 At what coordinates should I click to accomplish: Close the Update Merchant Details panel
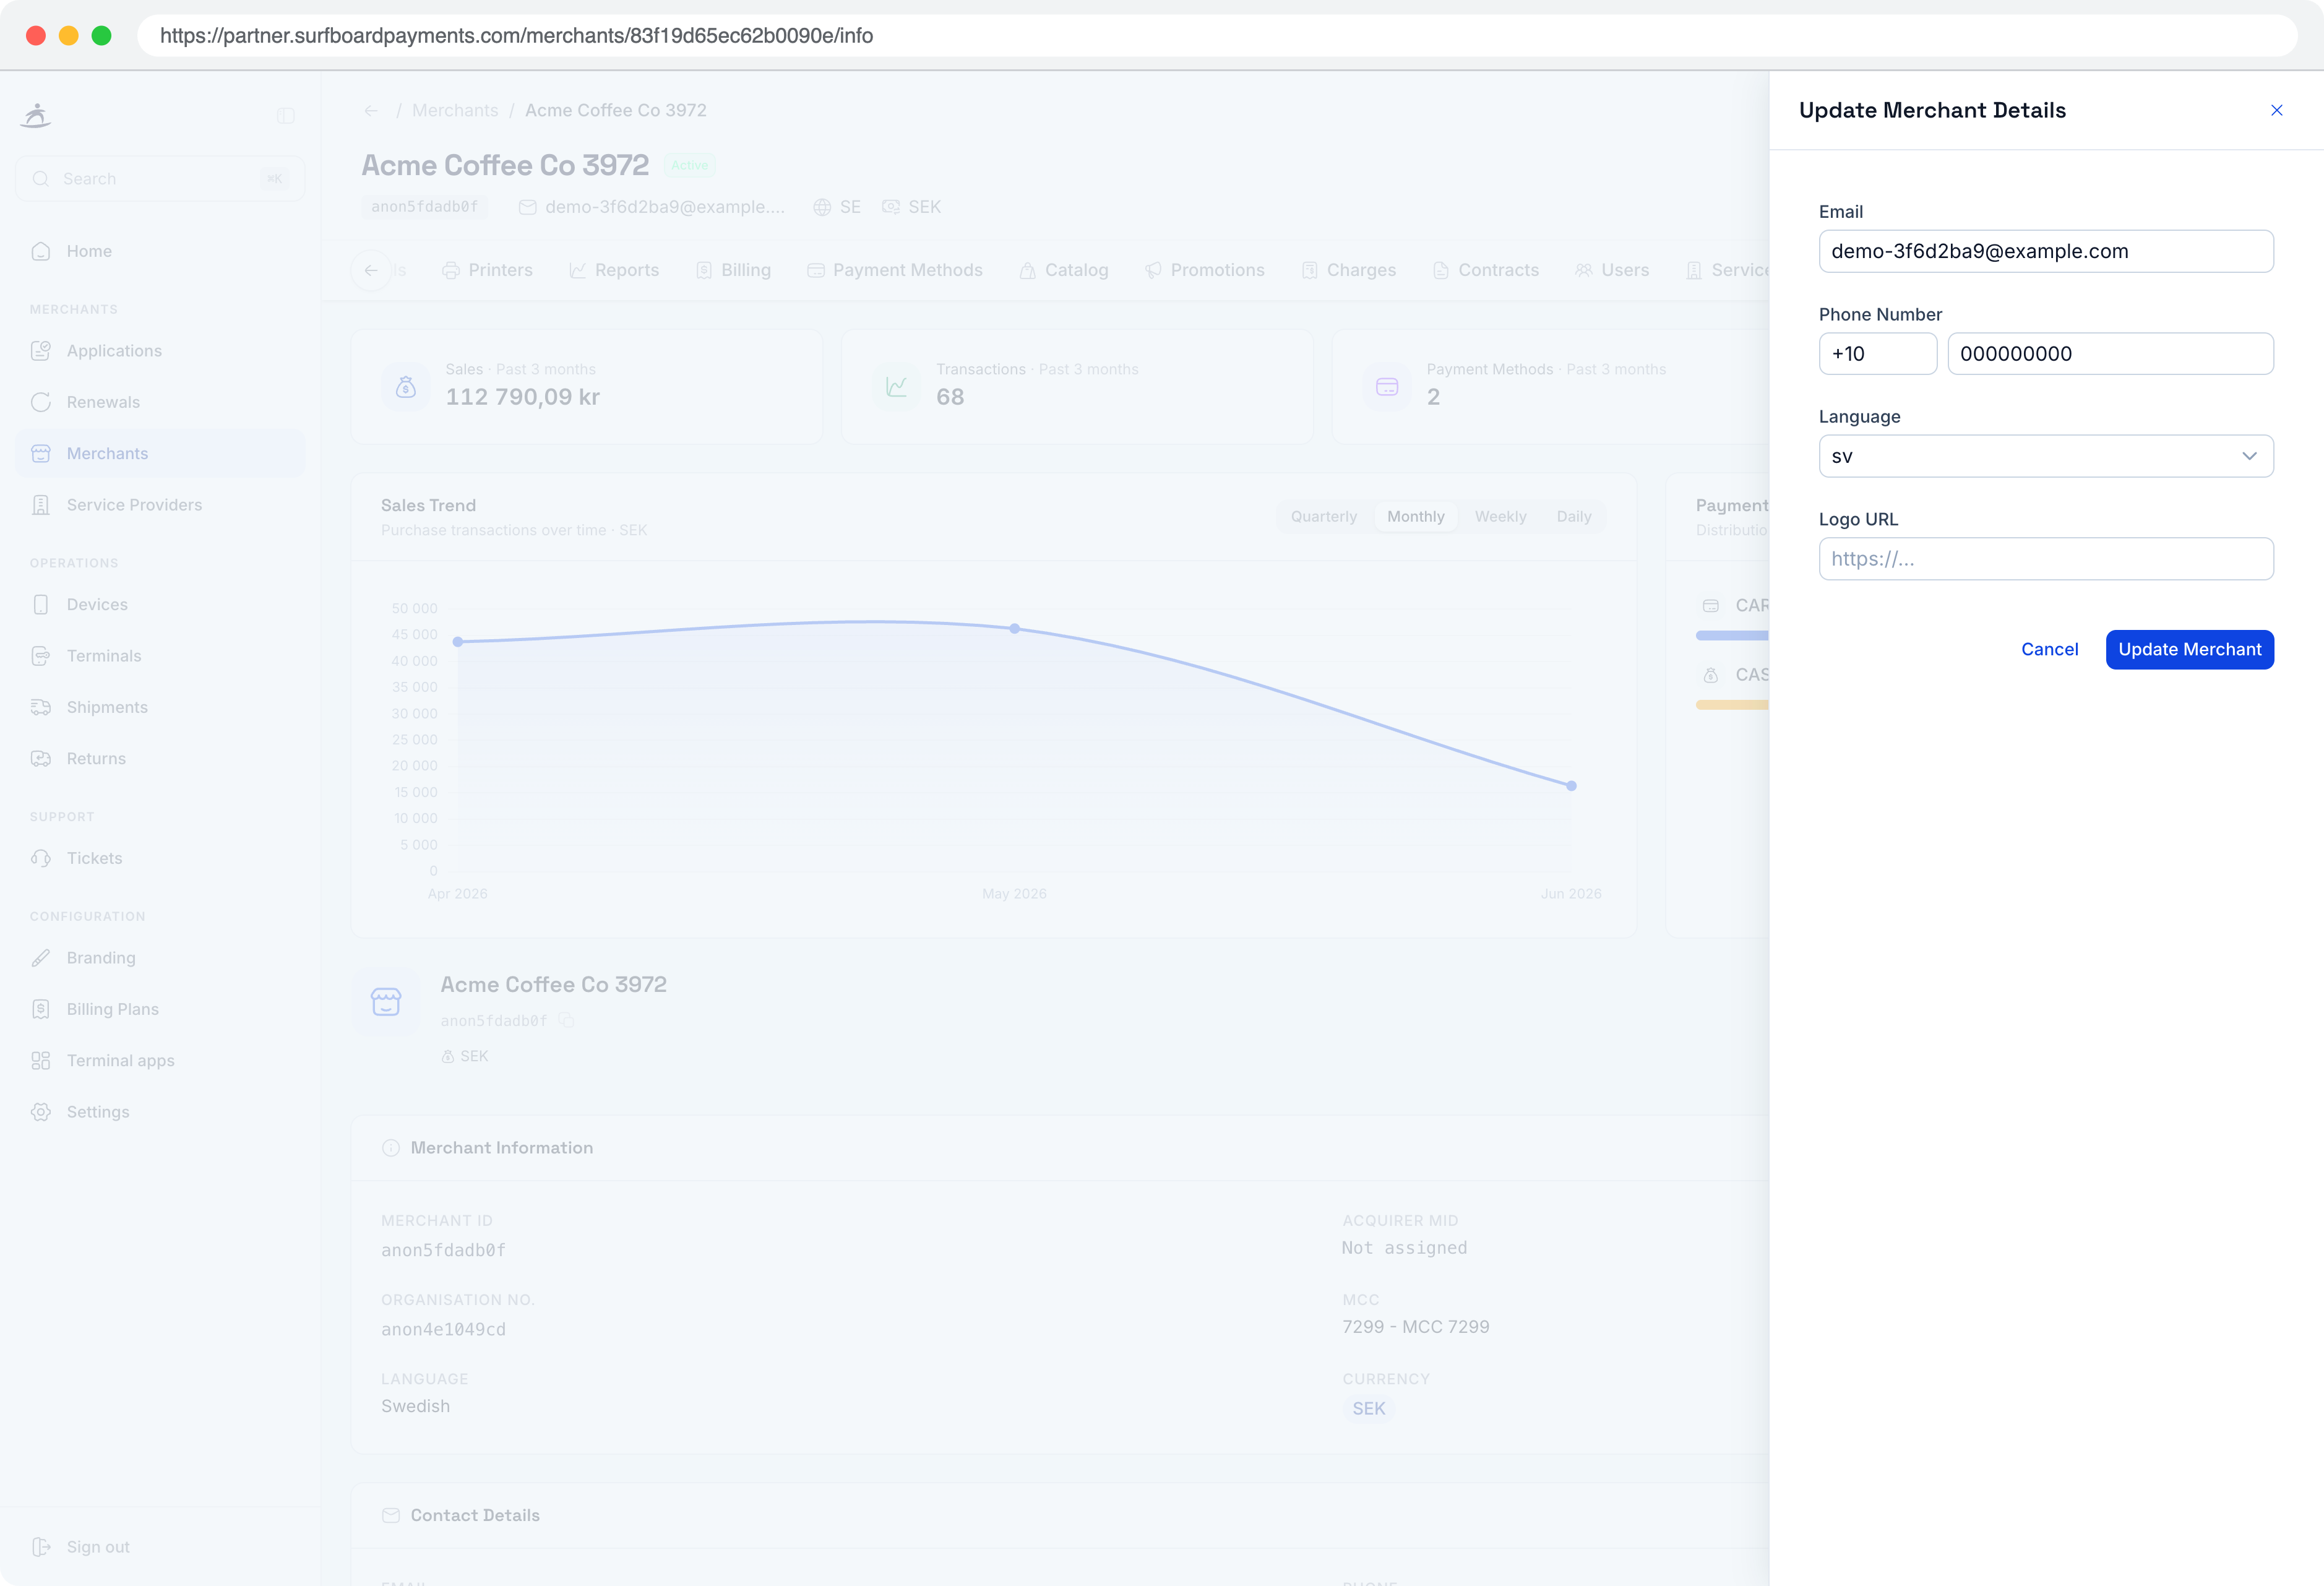2276,110
